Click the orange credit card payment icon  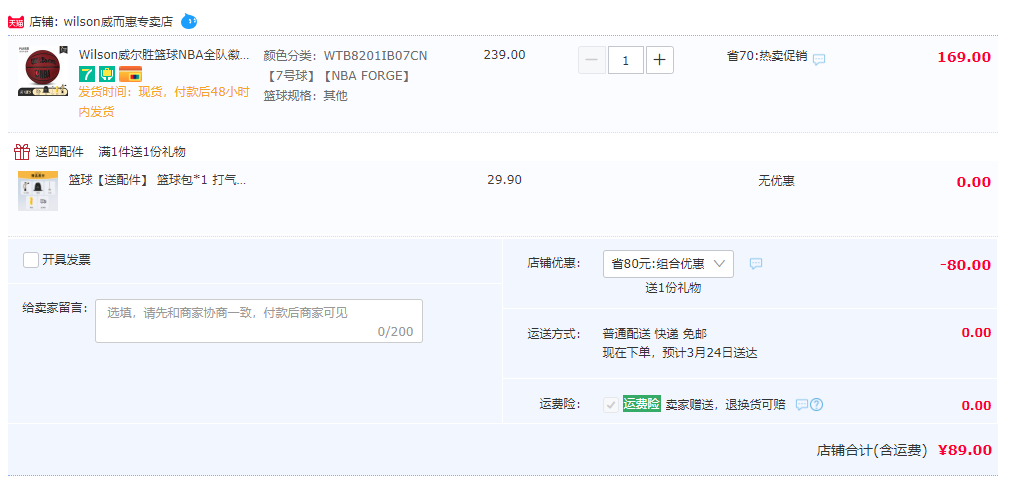click(x=131, y=74)
